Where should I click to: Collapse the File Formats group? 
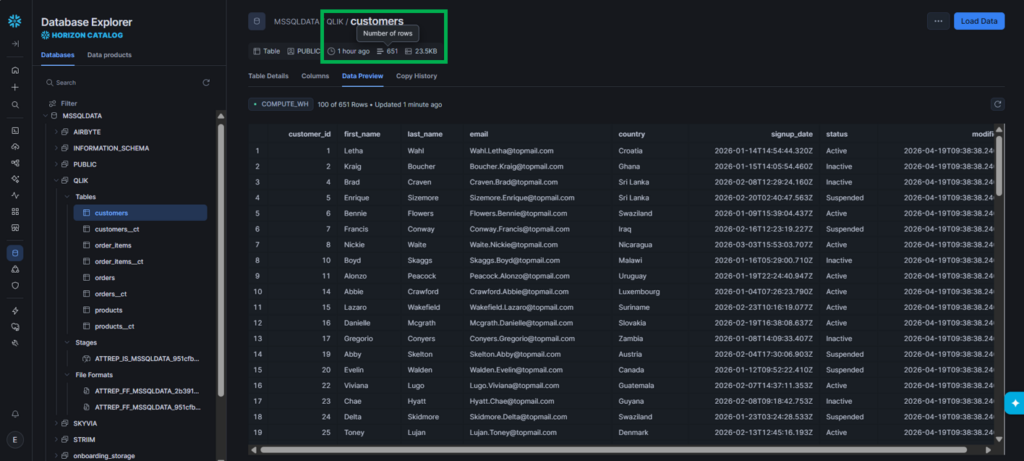[67, 375]
